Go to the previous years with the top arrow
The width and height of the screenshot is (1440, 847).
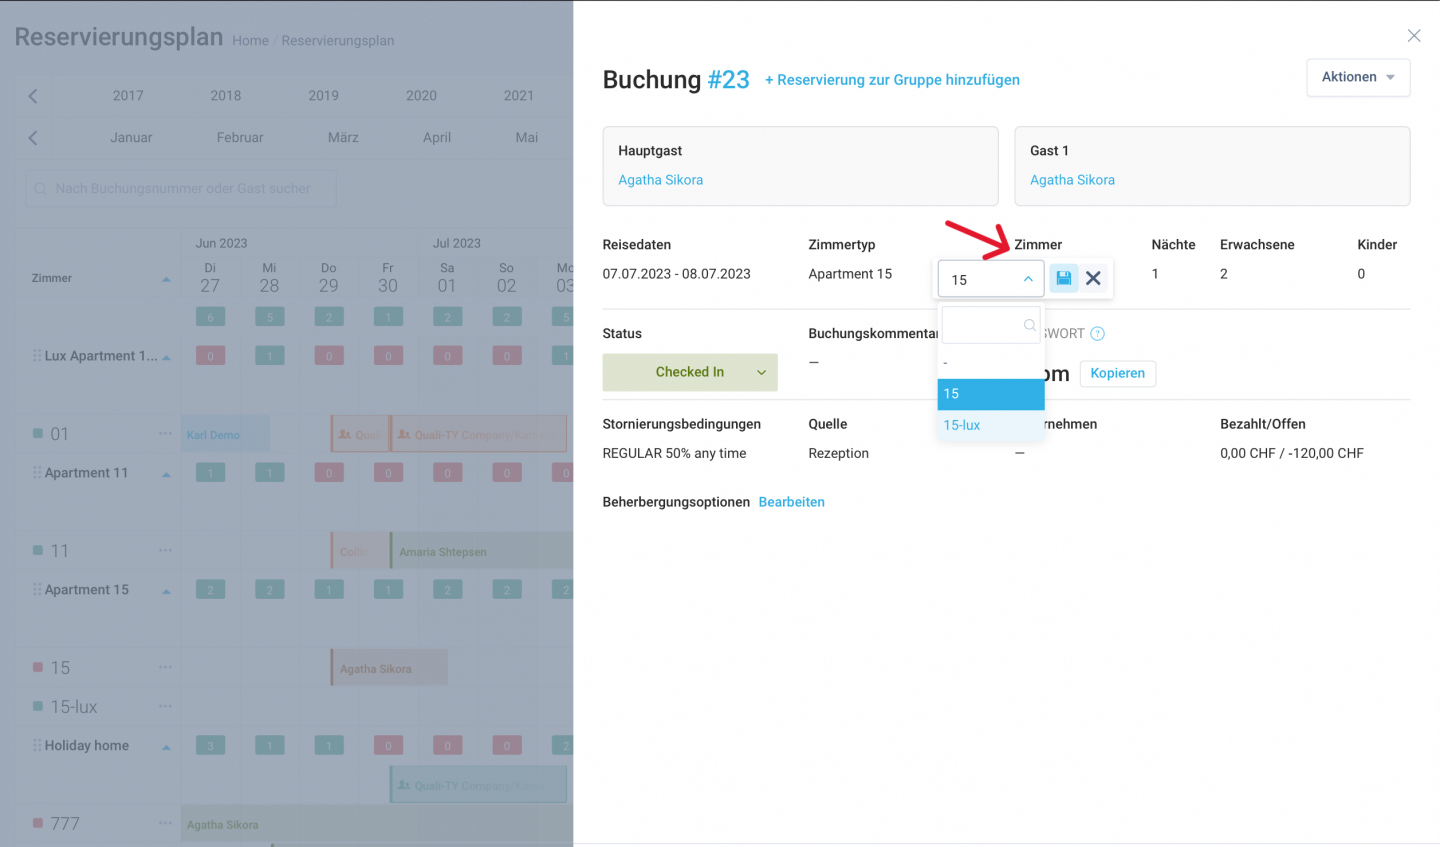[x=33, y=96]
